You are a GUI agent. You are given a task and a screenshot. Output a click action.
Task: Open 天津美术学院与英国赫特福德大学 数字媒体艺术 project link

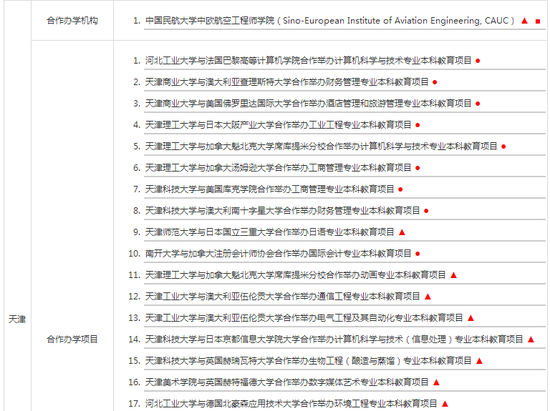(x=287, y=382)
